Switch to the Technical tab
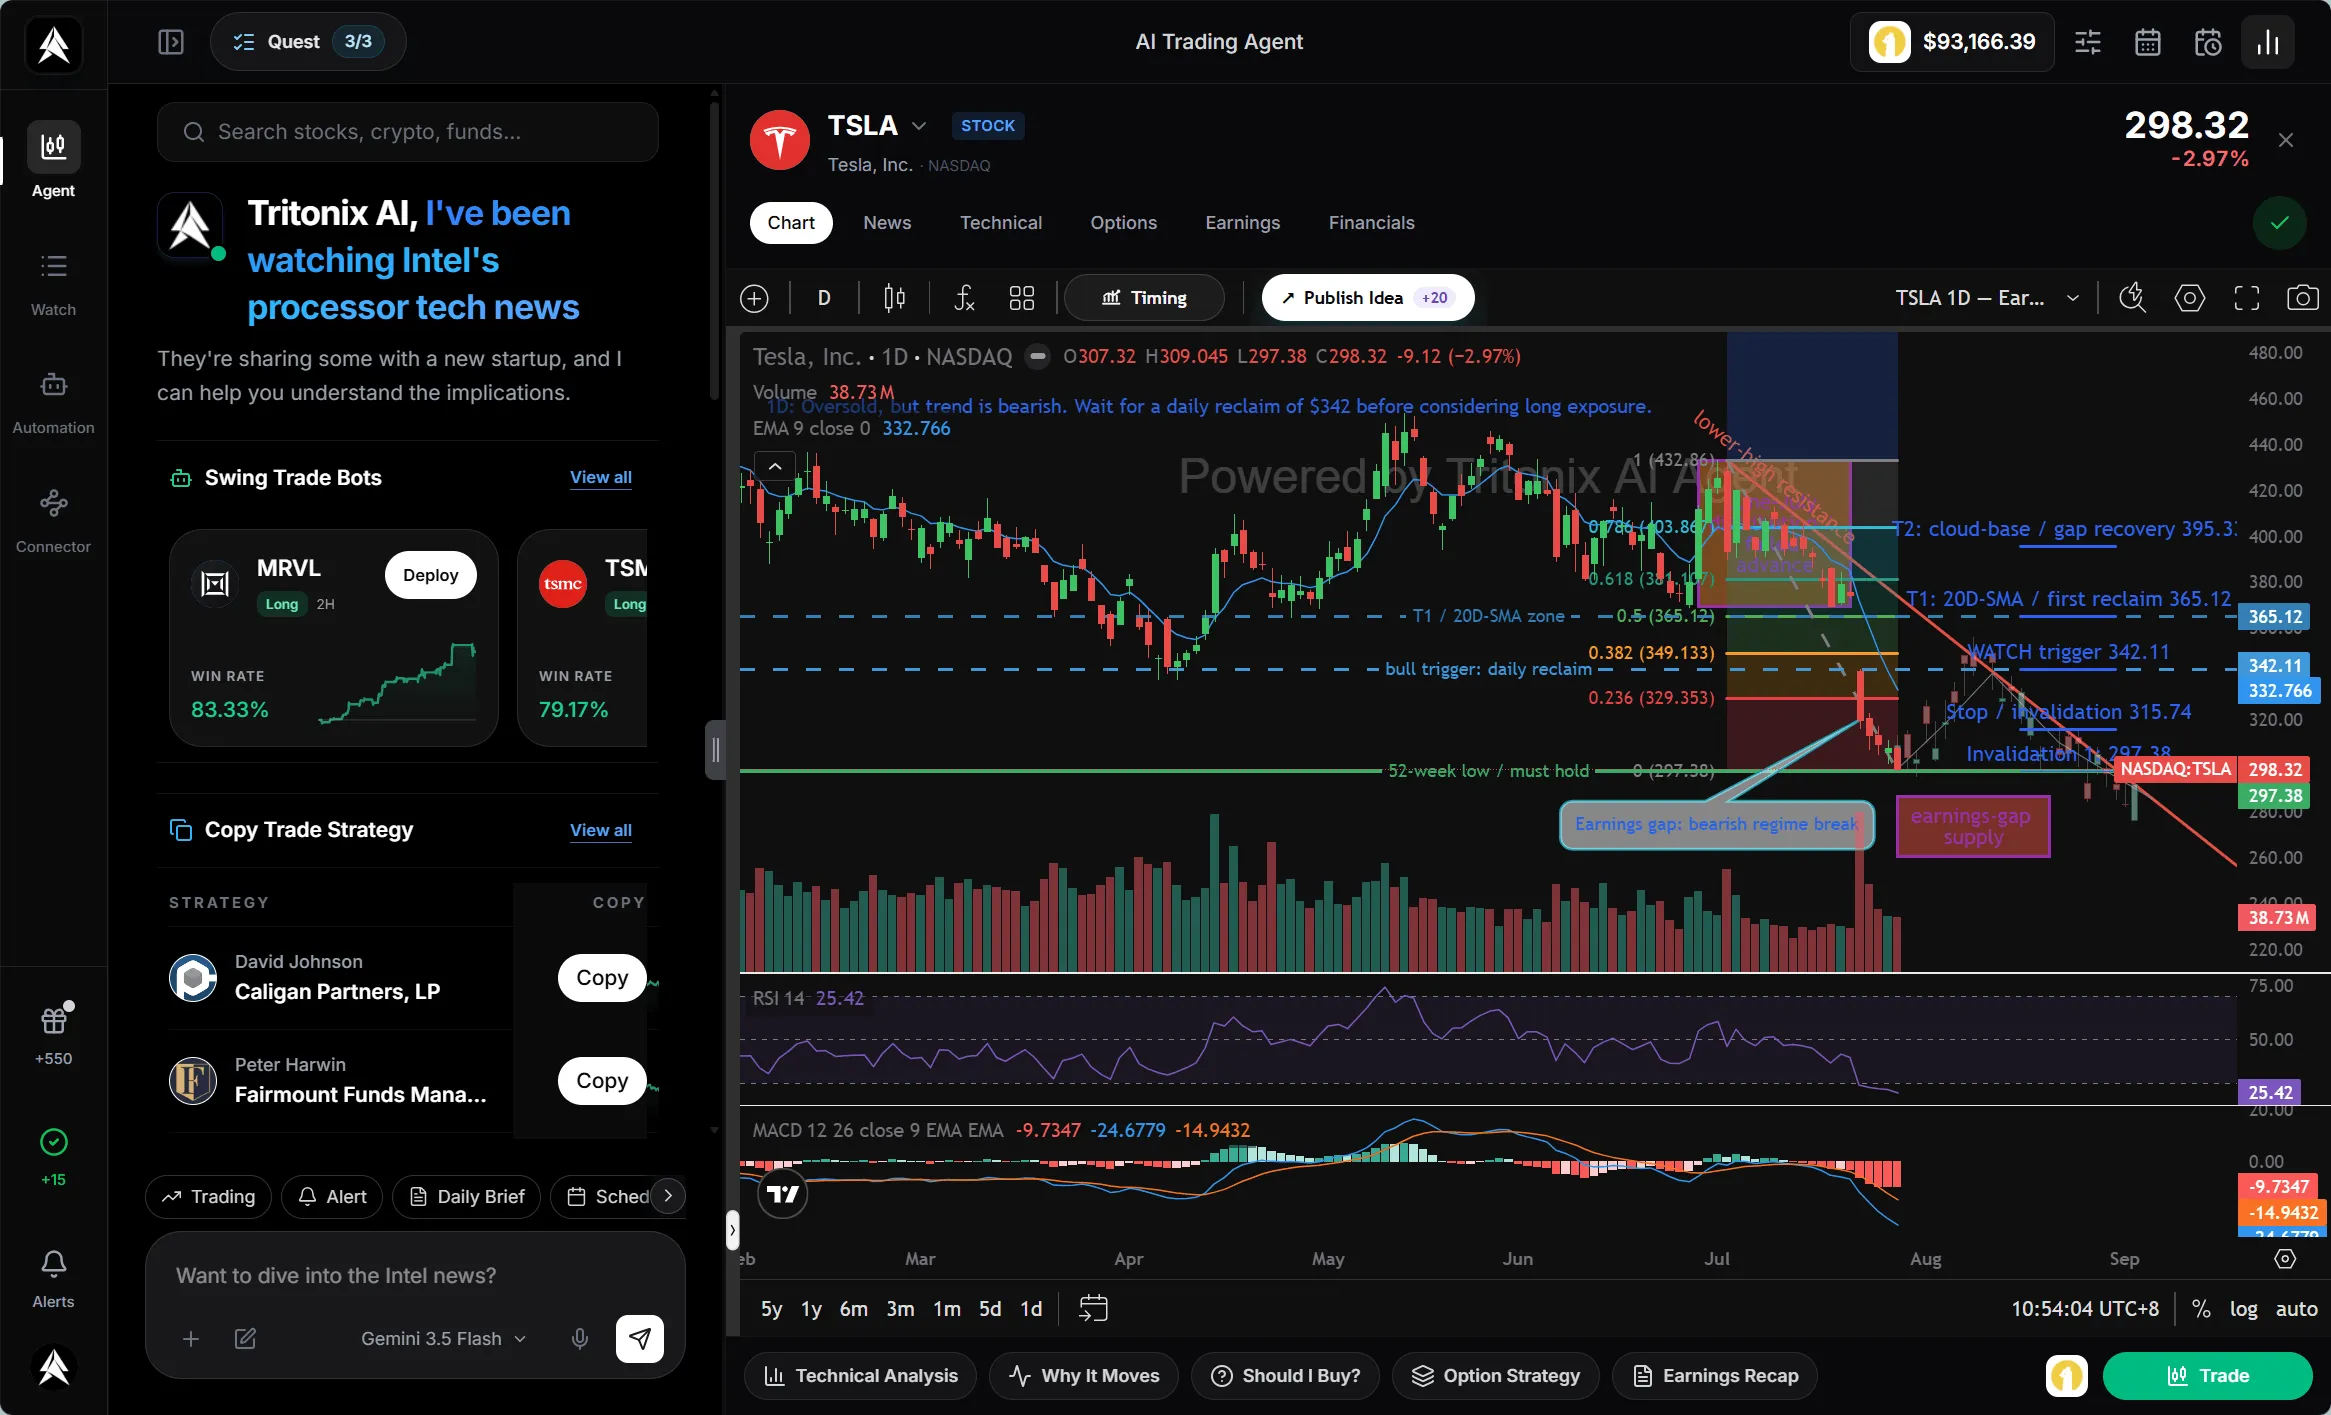 (x=1001, y=223)
